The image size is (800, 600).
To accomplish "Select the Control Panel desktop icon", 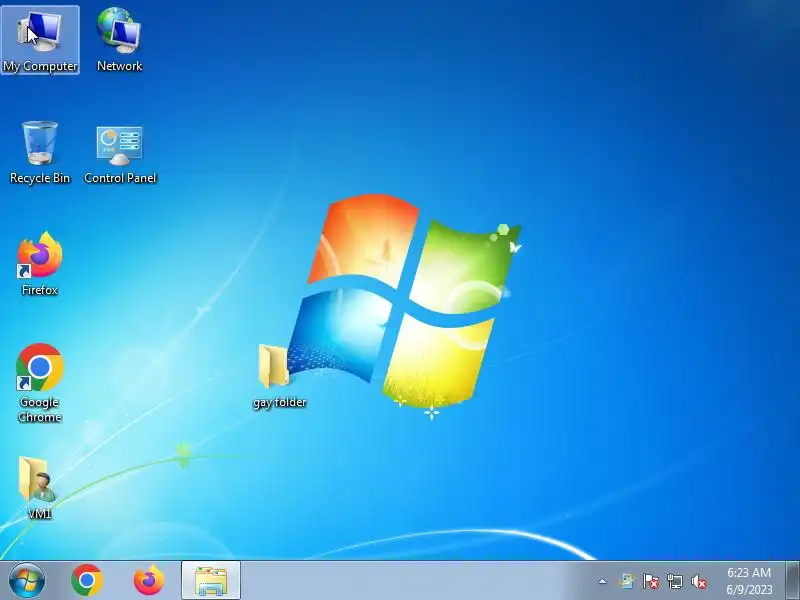I will click(x=120, y=155).
